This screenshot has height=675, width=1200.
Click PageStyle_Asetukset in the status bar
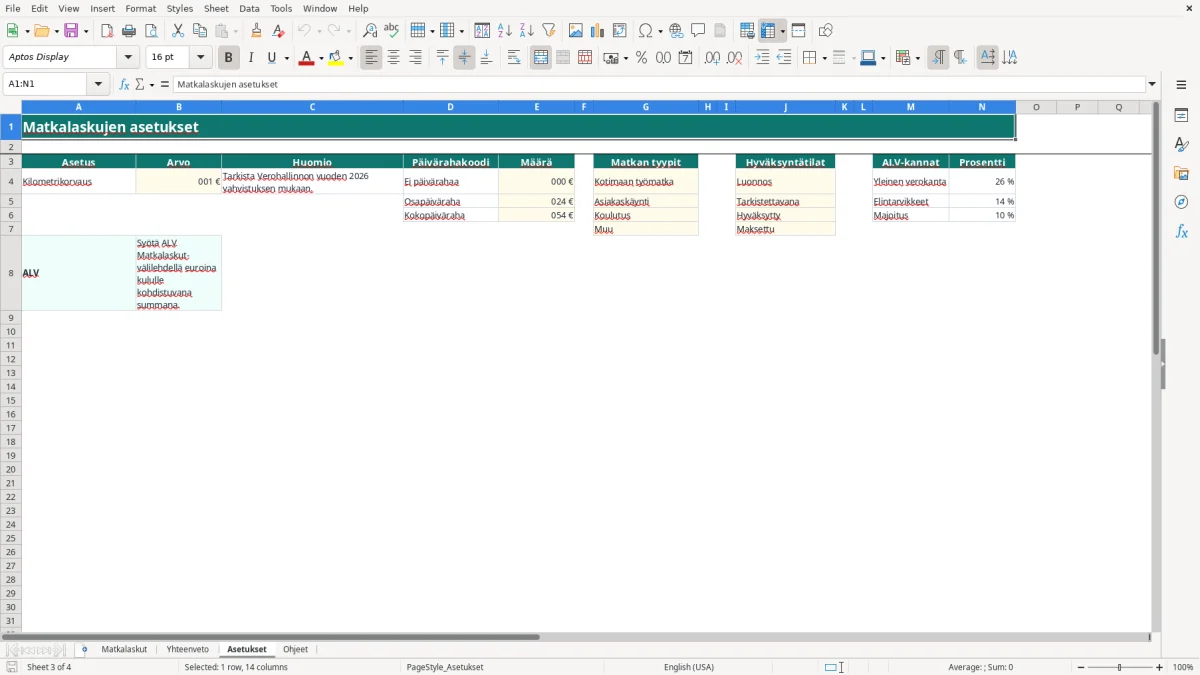point(445,667)
